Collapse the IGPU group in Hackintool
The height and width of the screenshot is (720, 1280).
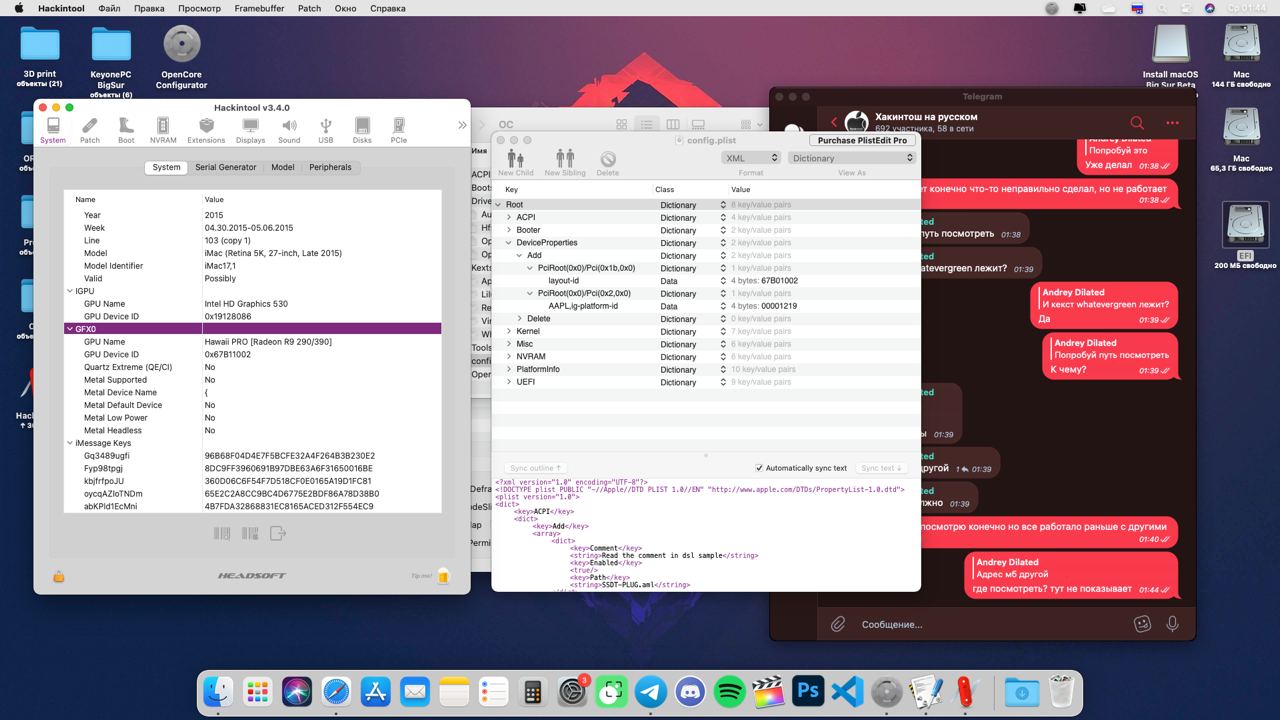70,291
